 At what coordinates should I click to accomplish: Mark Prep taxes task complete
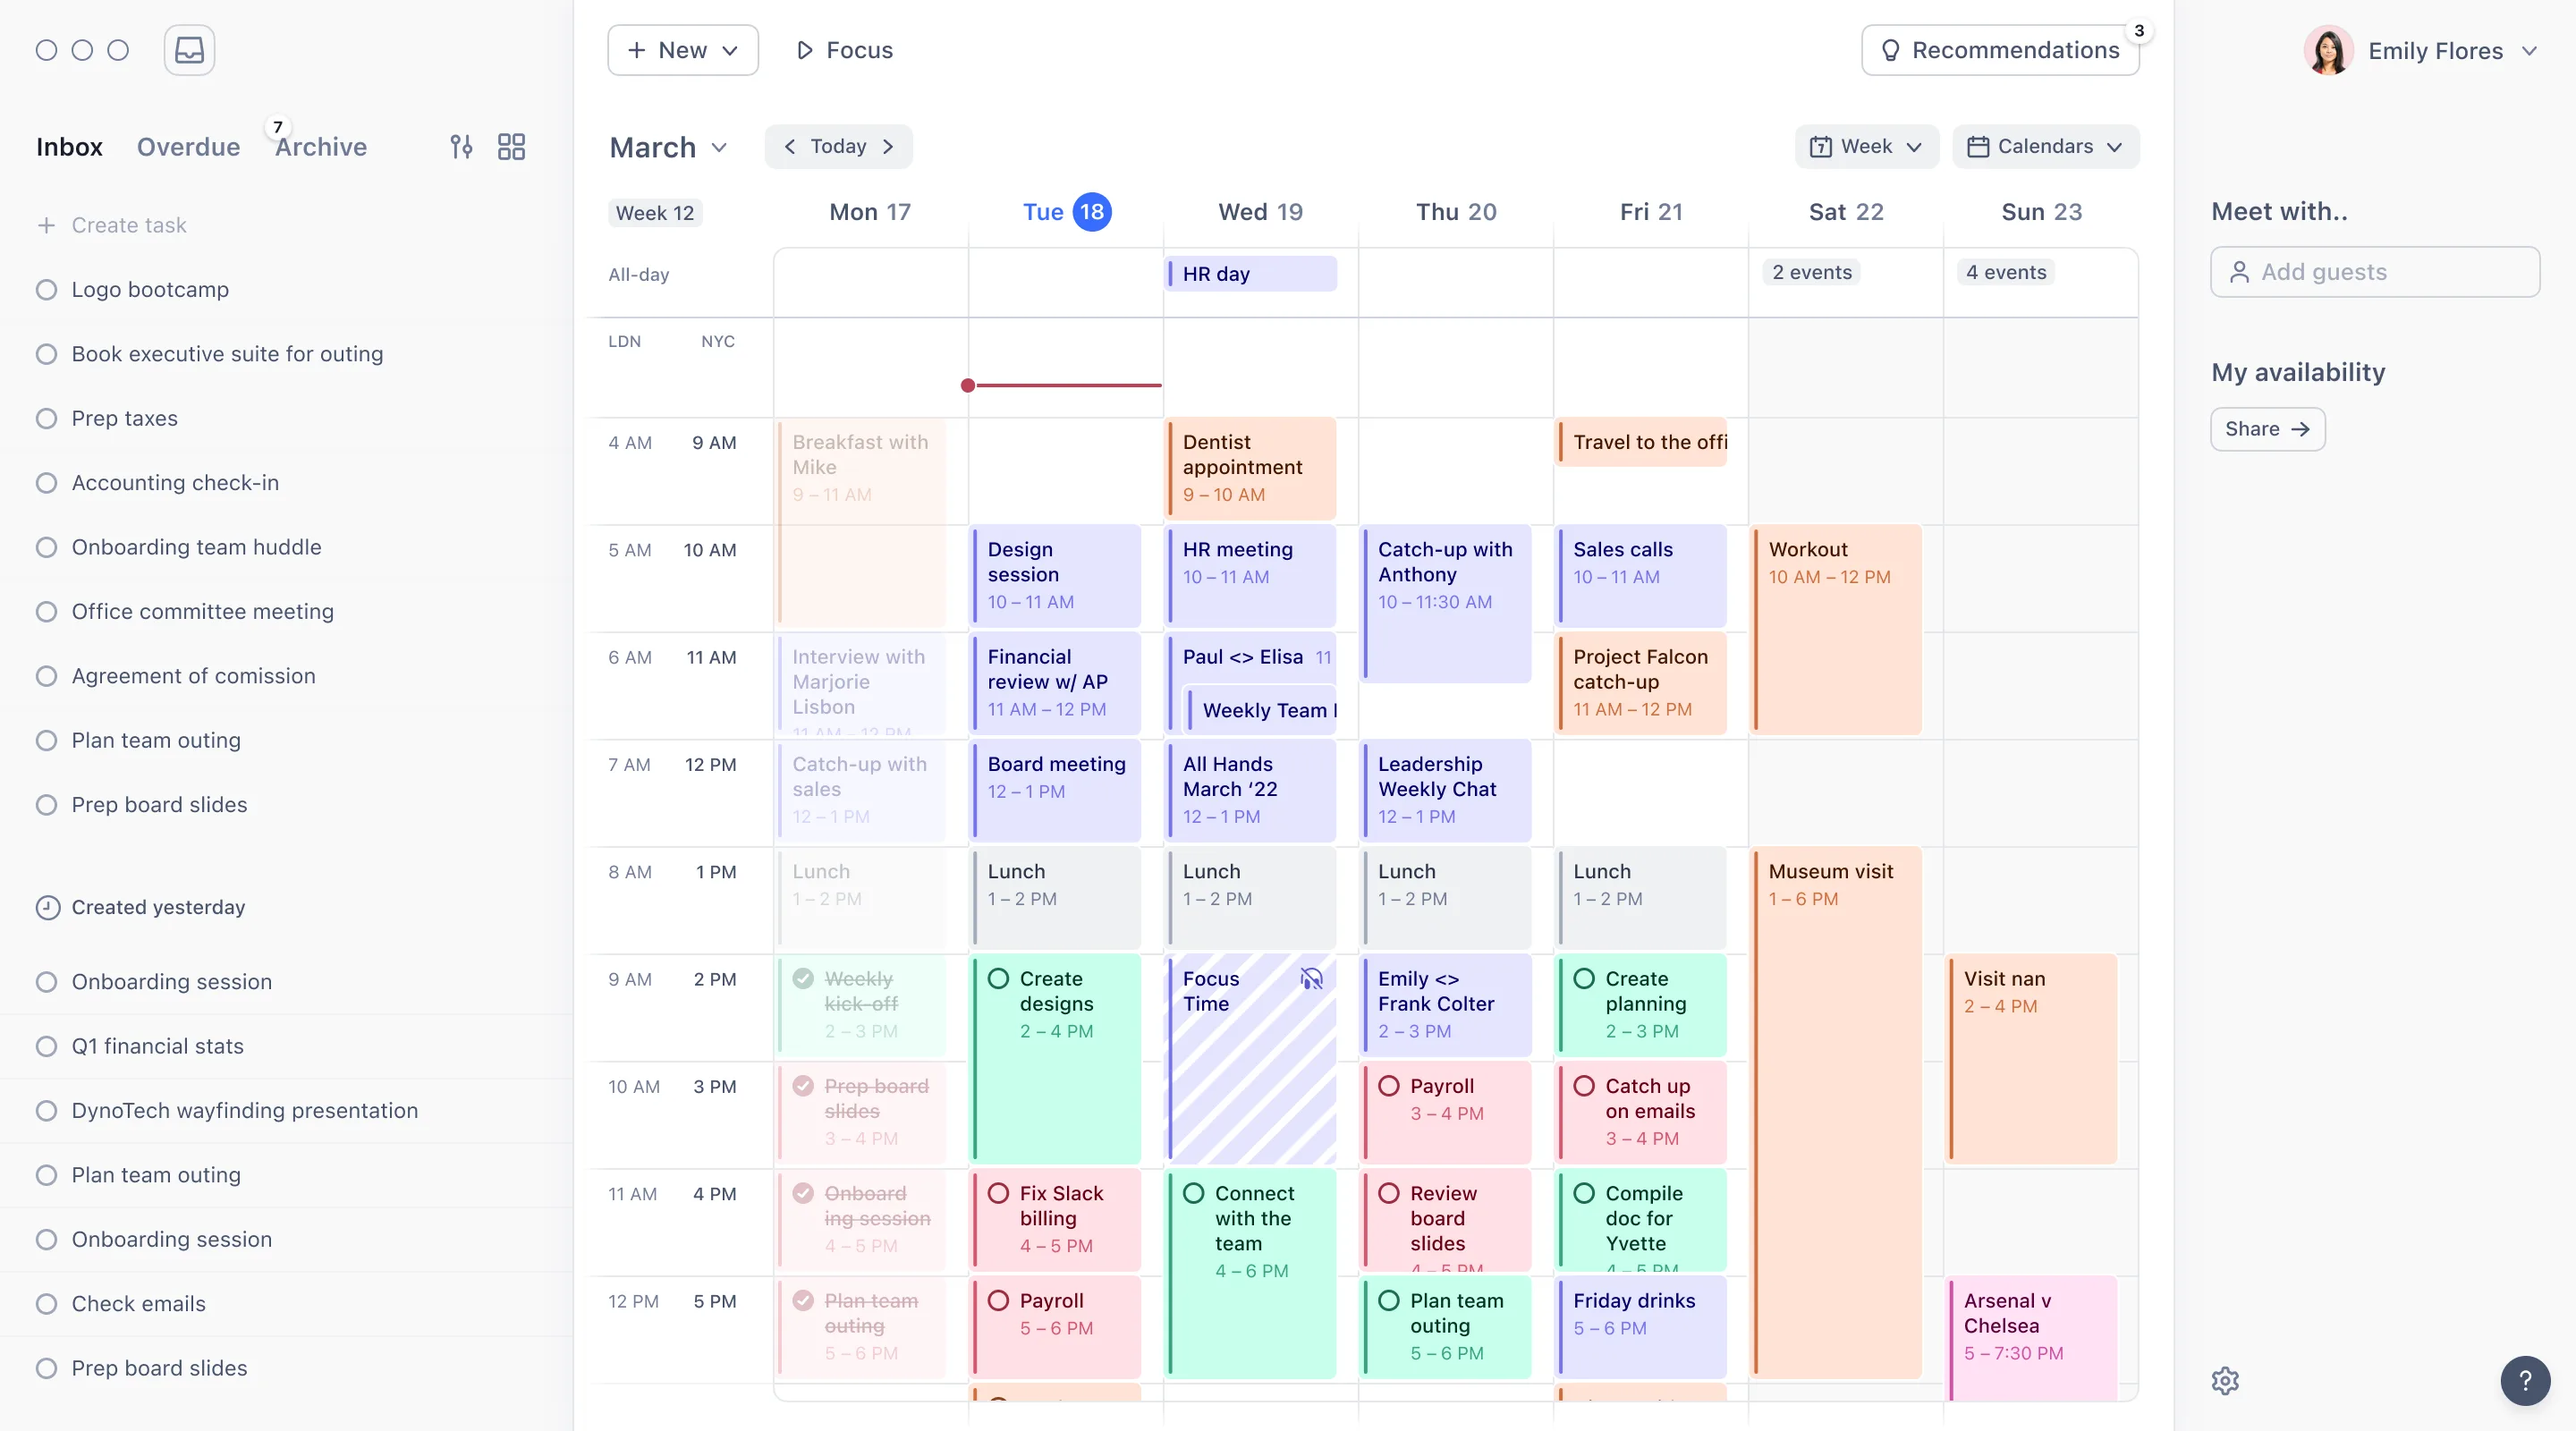pos(46,419)
